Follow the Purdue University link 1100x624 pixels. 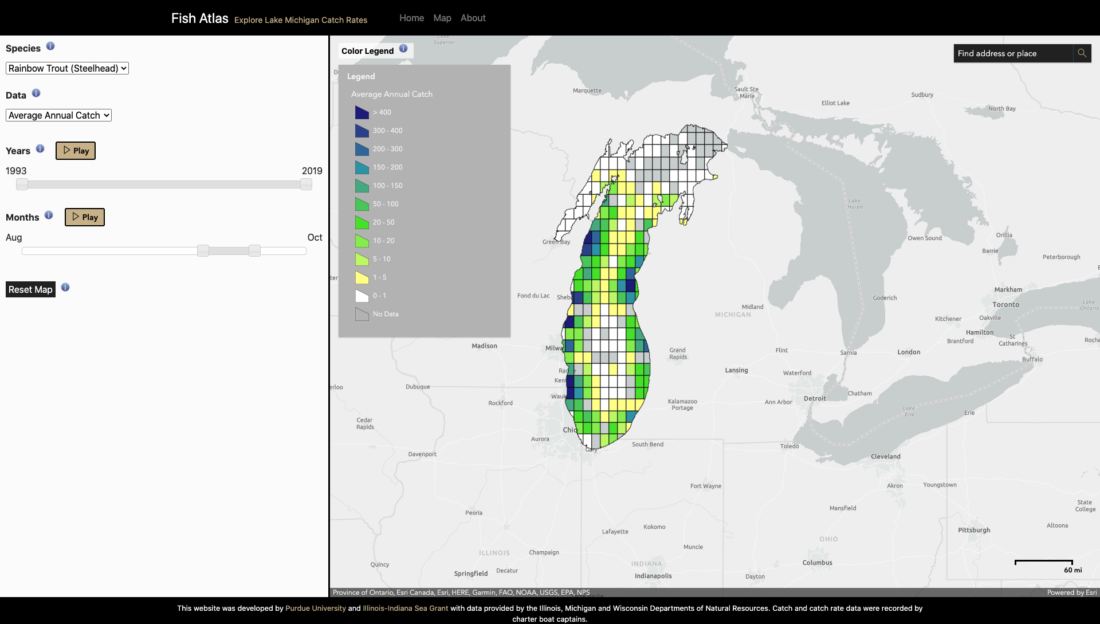tap(315, 608)
